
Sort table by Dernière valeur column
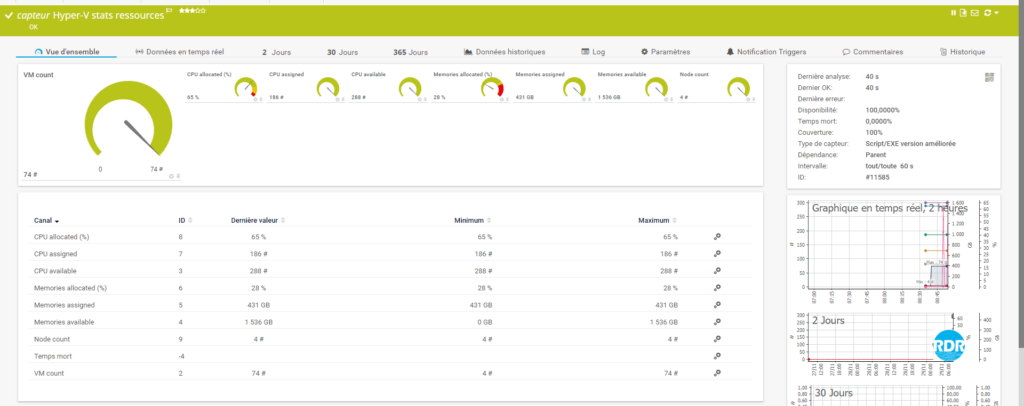click(x=256, y=220)
